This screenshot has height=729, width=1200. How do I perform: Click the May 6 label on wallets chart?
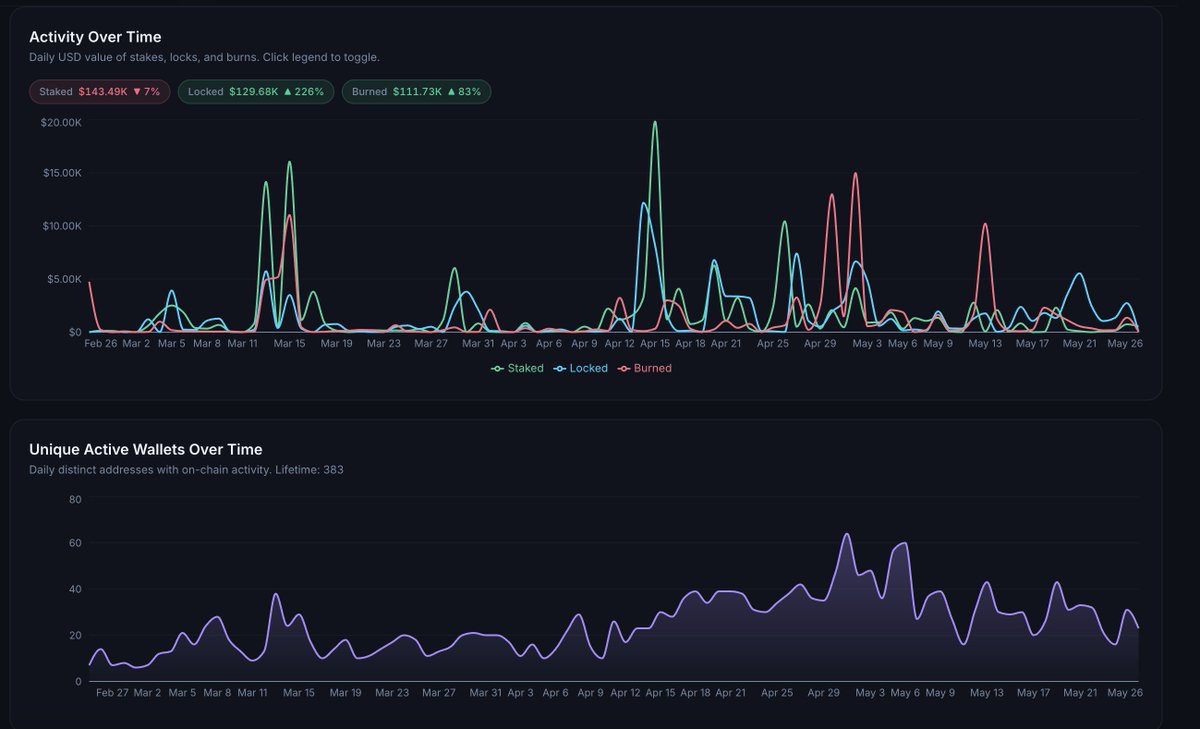[905, 692]
